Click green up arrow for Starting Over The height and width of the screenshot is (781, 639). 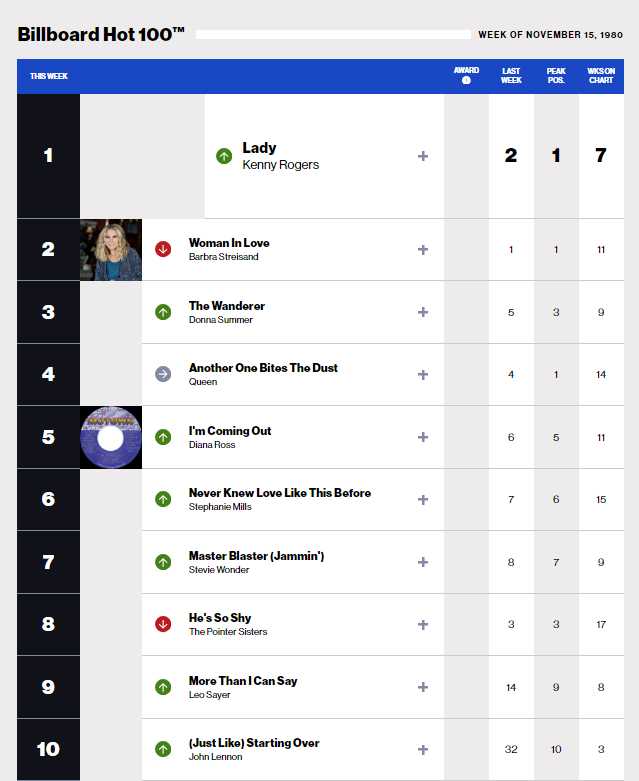[x=163, y=749]
